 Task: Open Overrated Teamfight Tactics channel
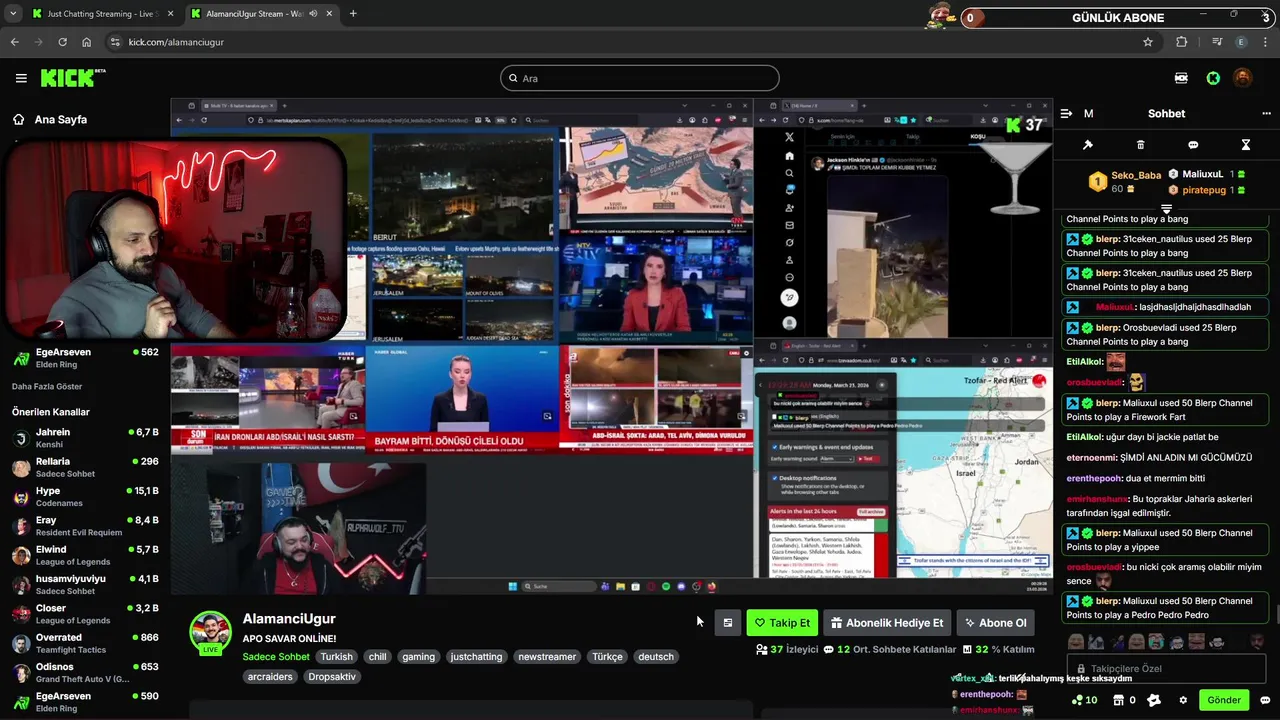pos(85,643)
